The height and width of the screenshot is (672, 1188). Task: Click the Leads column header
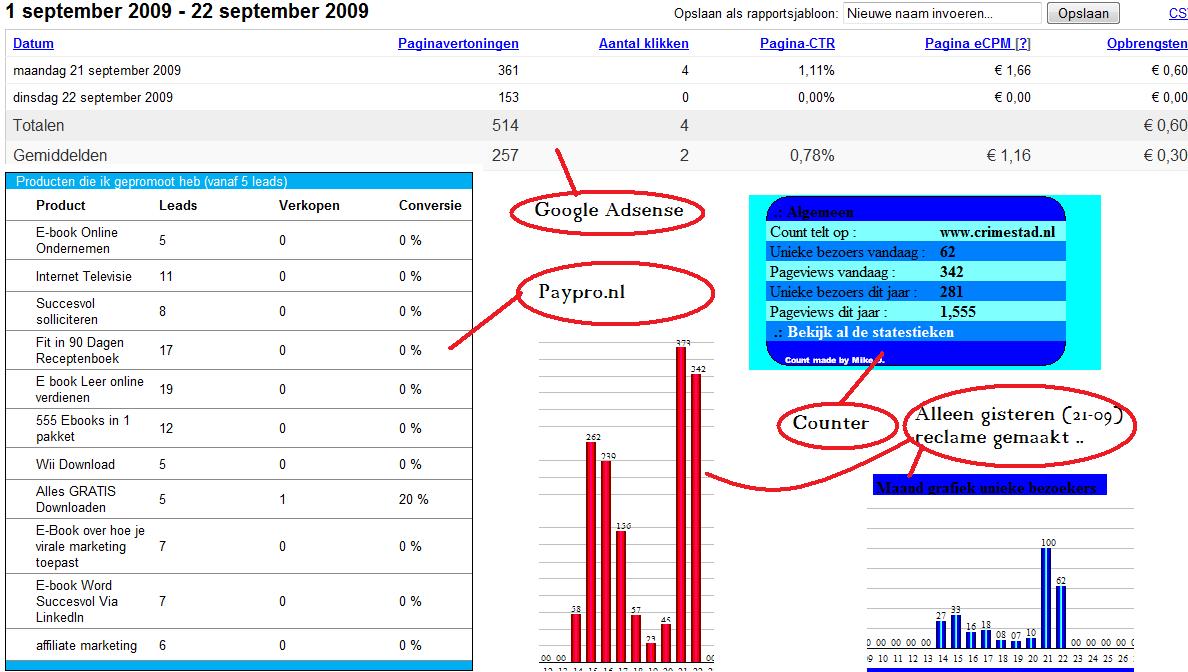(178, 205)
